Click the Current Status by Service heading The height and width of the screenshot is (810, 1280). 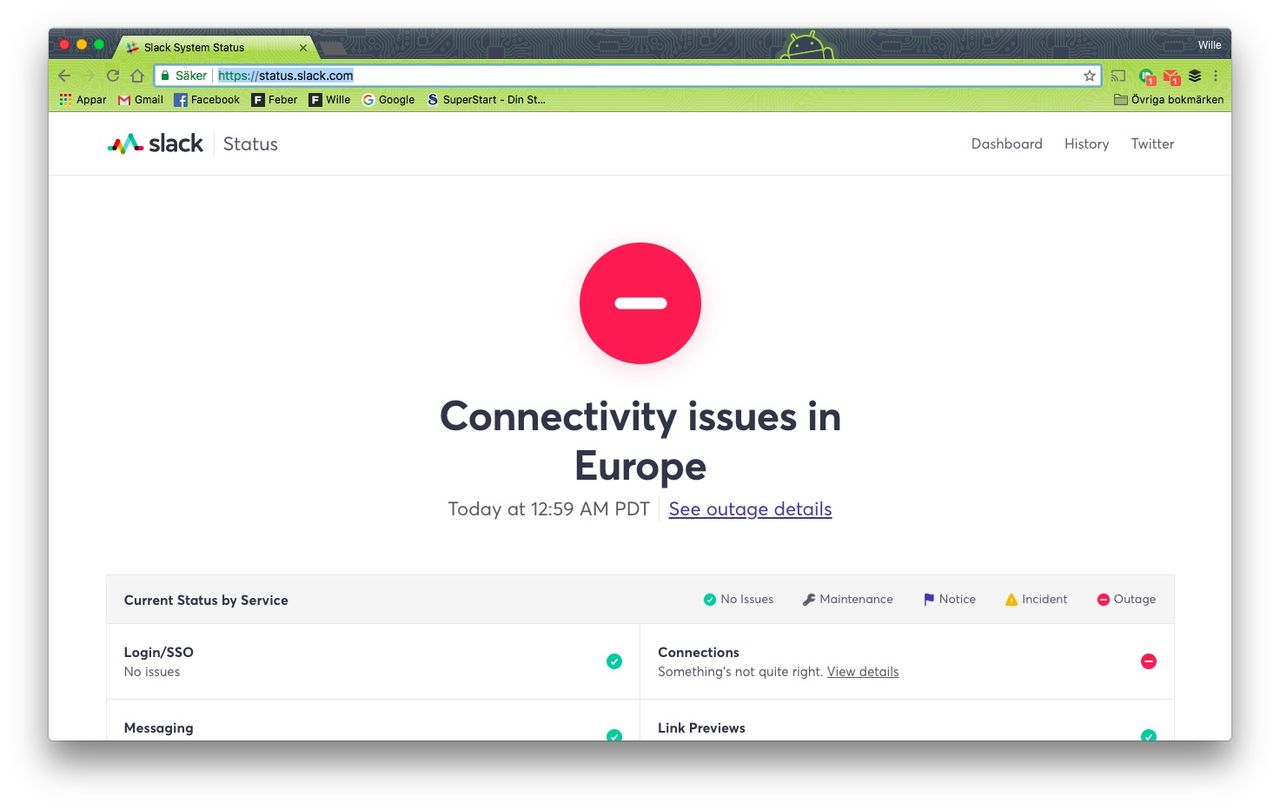tap(206, 600)
